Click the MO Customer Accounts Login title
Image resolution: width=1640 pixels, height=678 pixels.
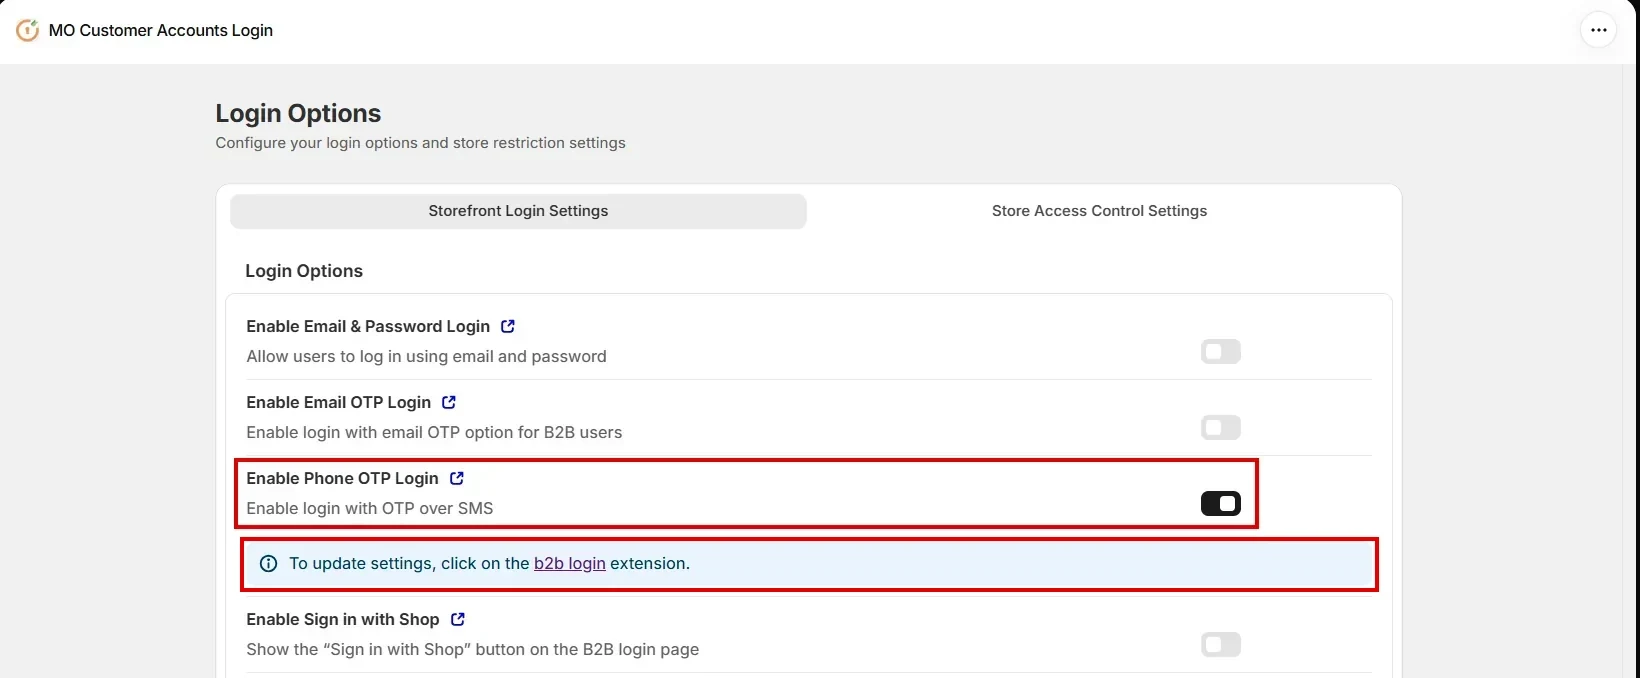[x=161, y=30]
